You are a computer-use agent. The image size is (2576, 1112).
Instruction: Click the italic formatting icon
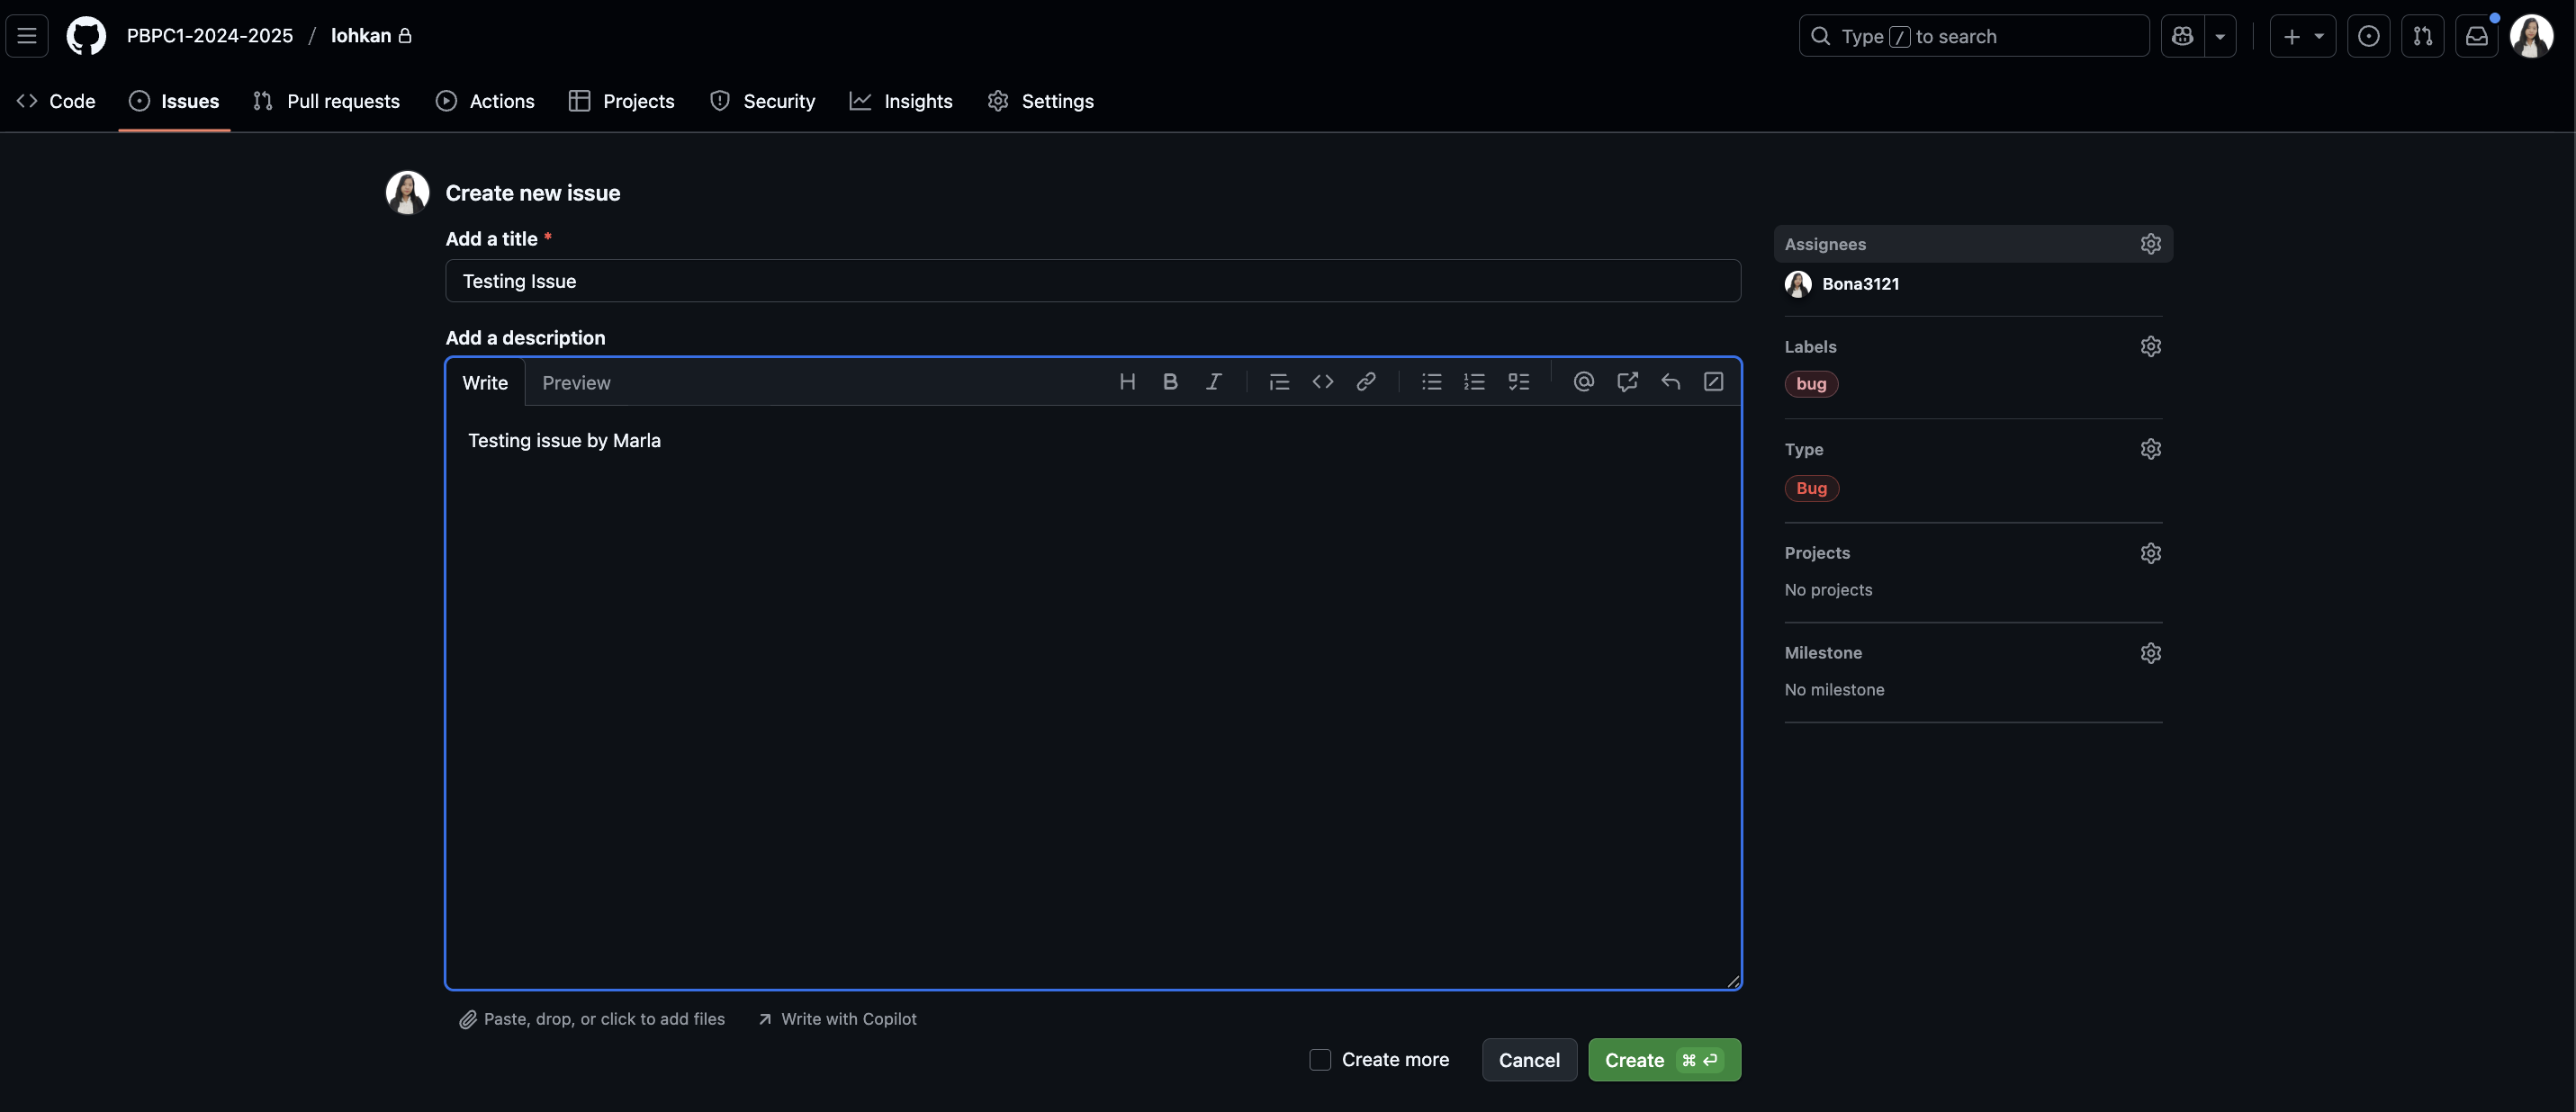point(1213,382)
